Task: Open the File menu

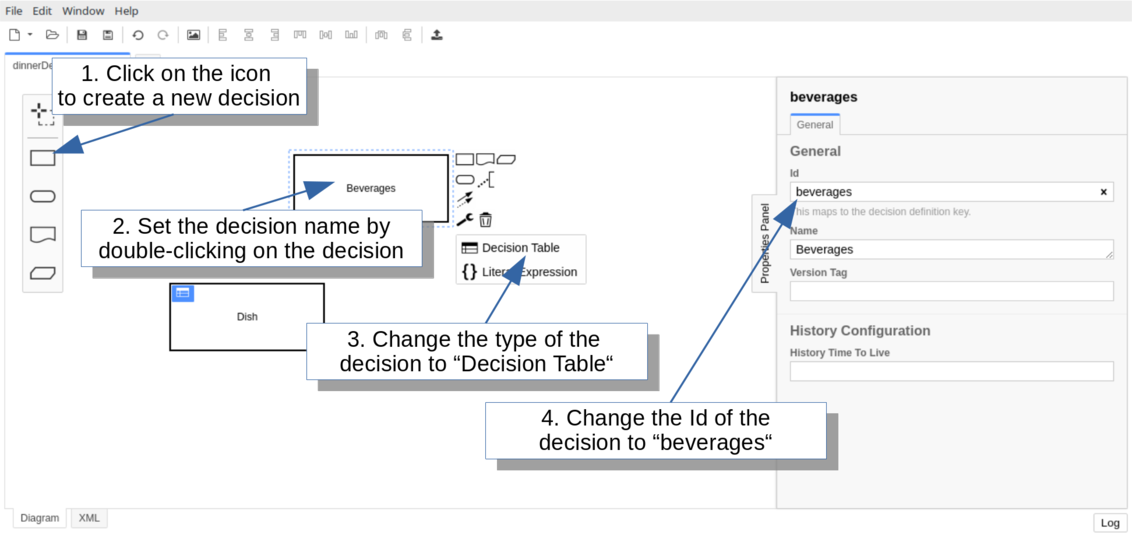Action: [14, 11]
